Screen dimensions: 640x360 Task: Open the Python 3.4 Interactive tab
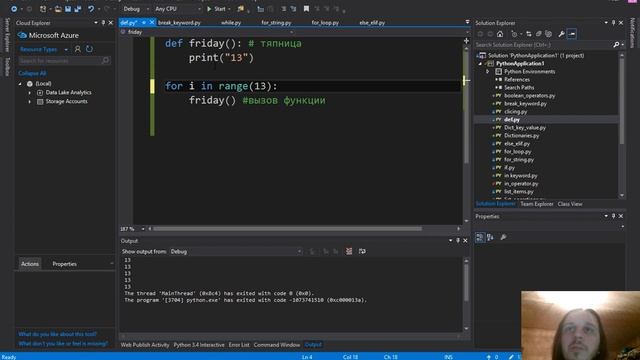(199, 345)
